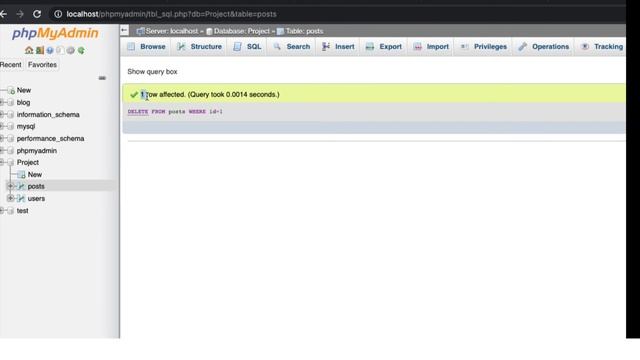Click Show query box link
Screen dimensions: 640x360
[152, 71]
